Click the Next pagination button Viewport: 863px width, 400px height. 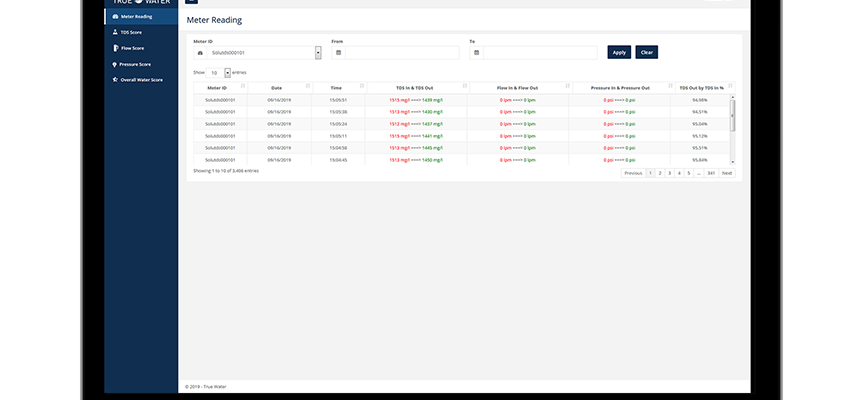(x=727, y=173)
